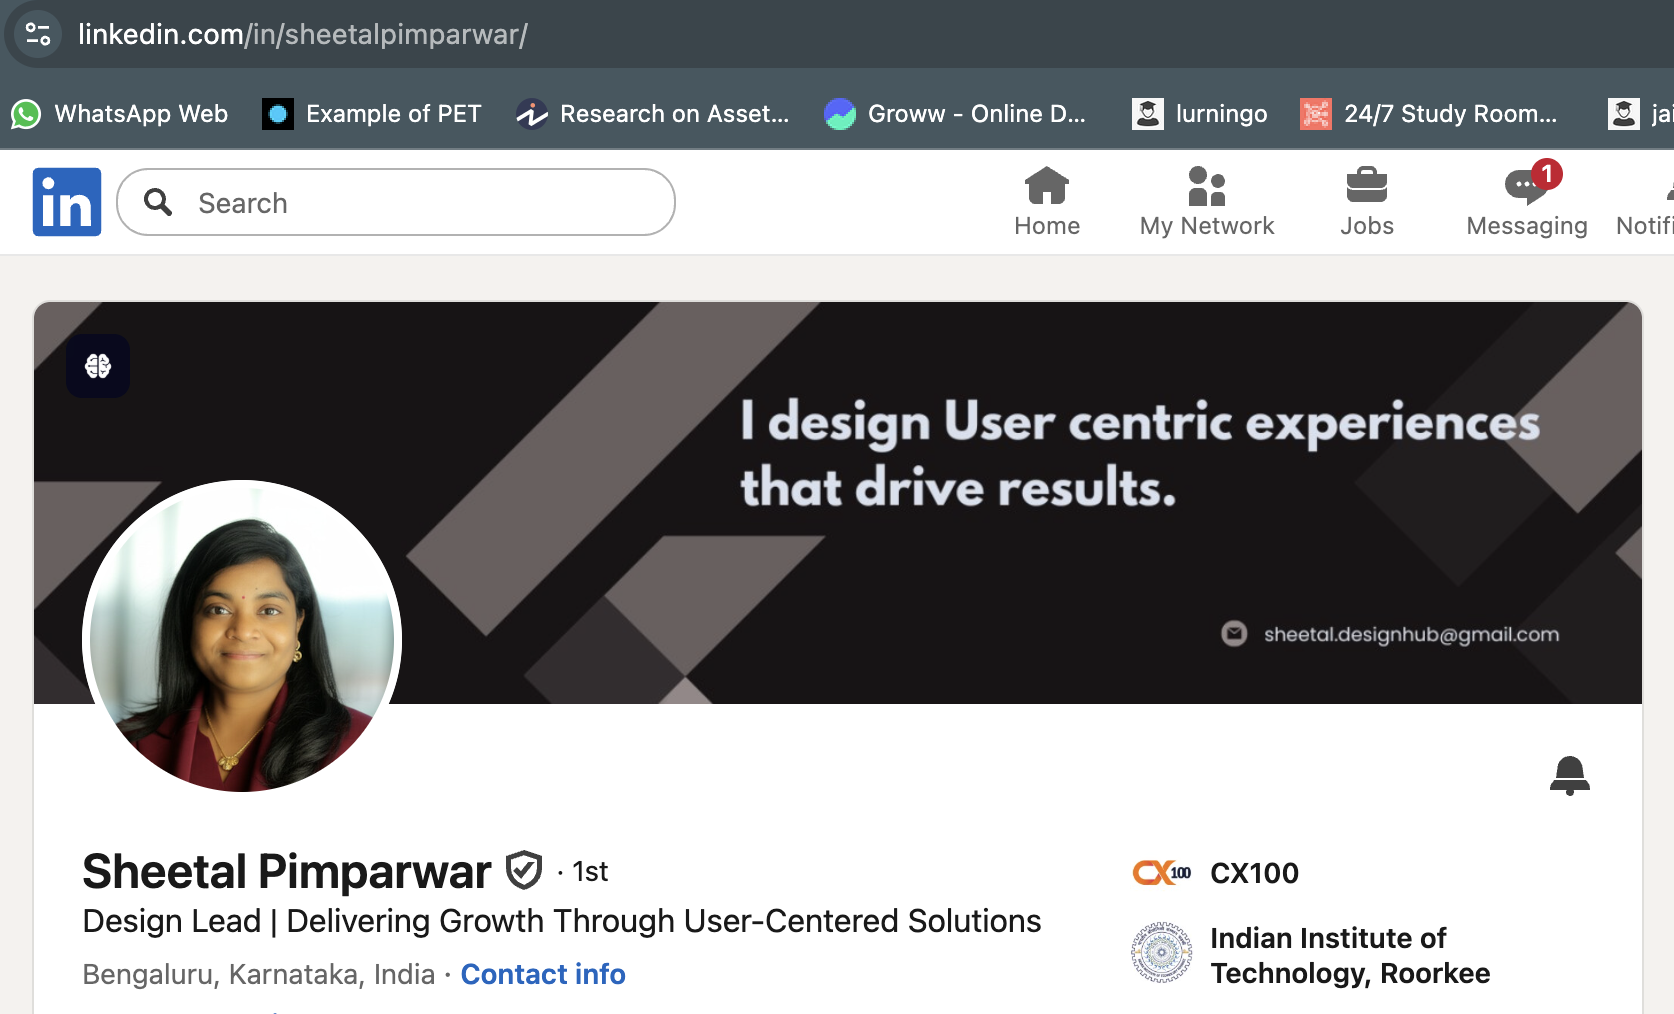1674x1014 pixels.
Task: Click the browser address bar URL
Action: coord(302,33)
